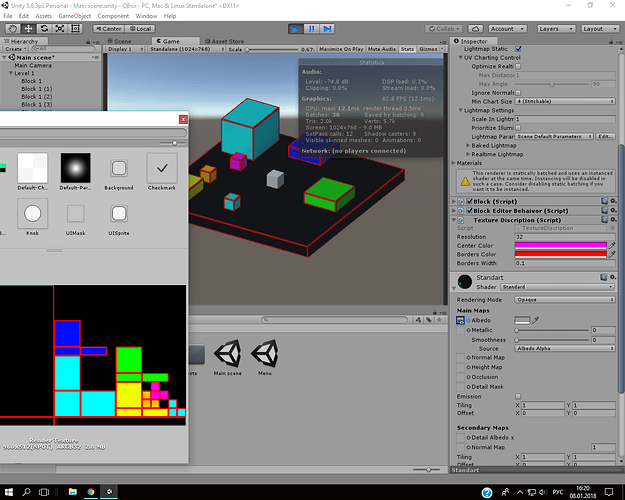Close the object picker window
This screenshot has height=500, width=625.
point(183,119)
